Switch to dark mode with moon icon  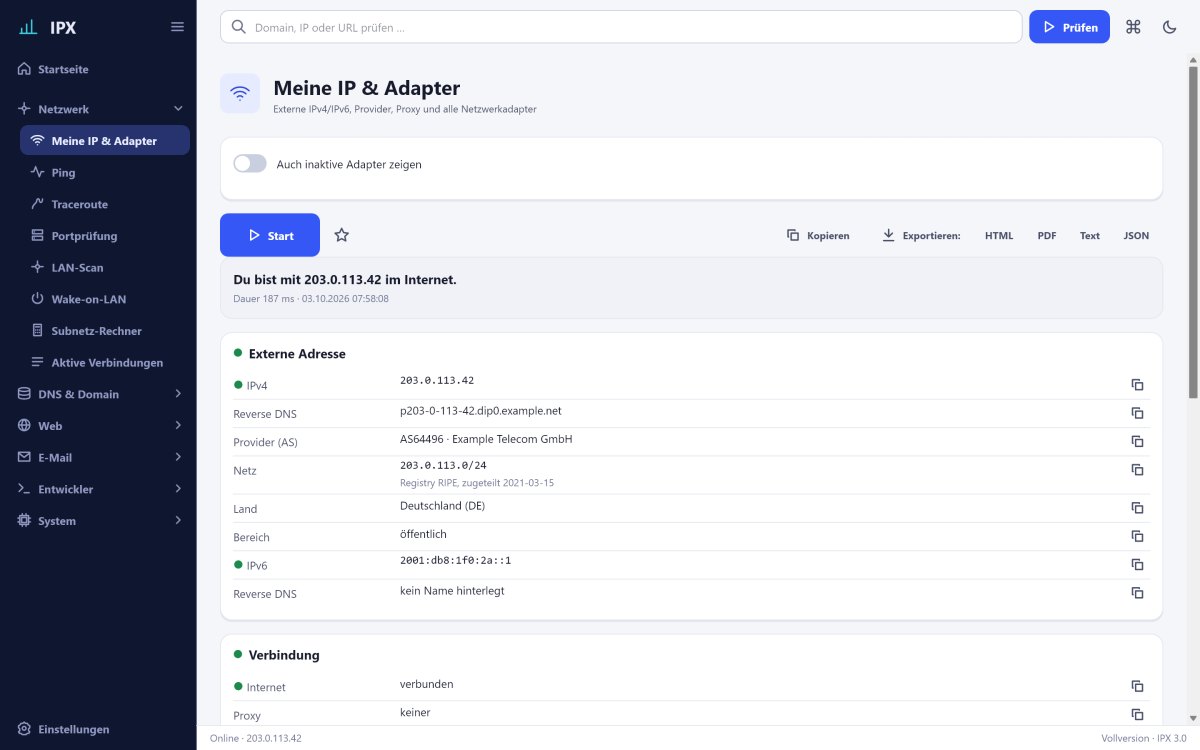point(1169,27)
